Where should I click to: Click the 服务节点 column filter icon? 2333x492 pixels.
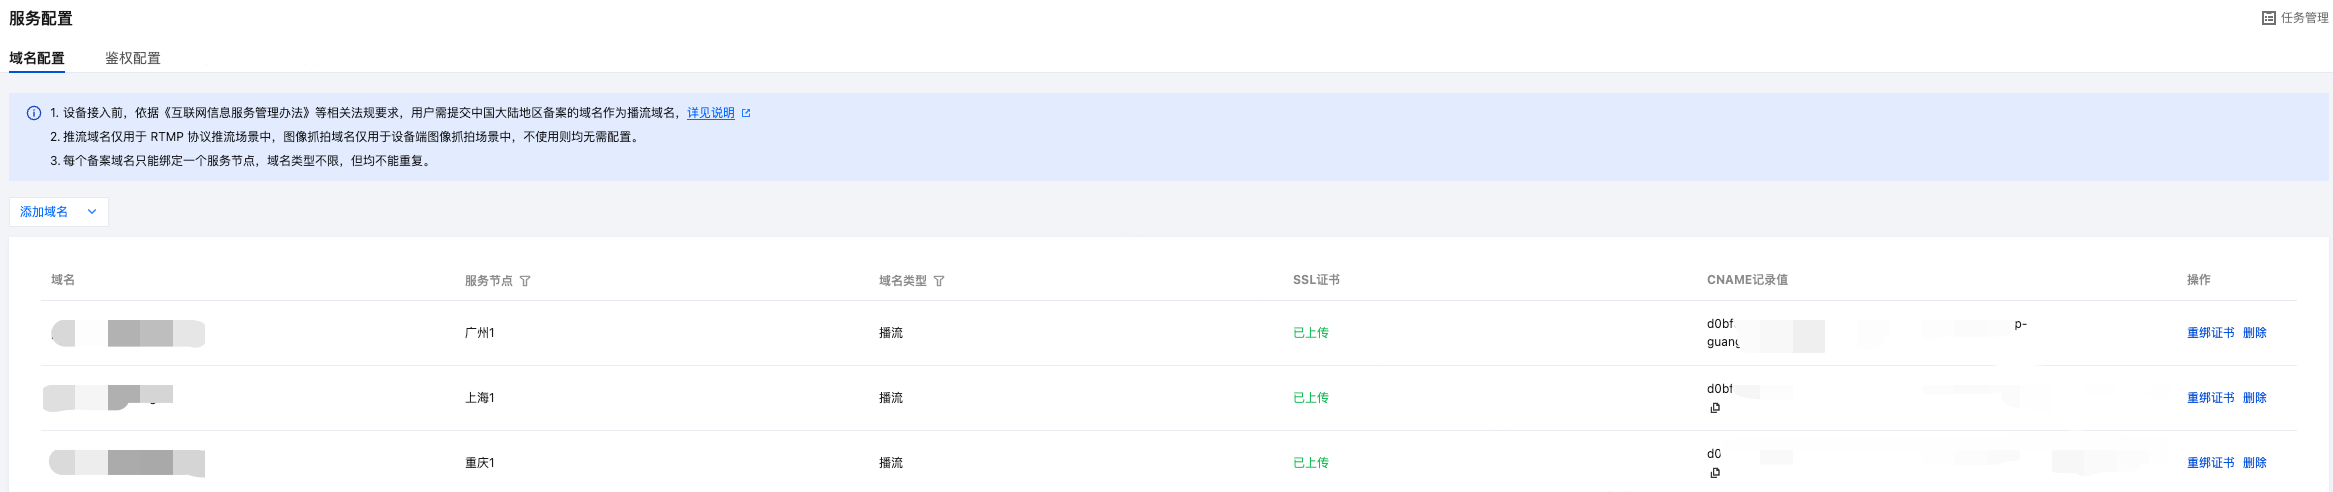tap(525, 281)
